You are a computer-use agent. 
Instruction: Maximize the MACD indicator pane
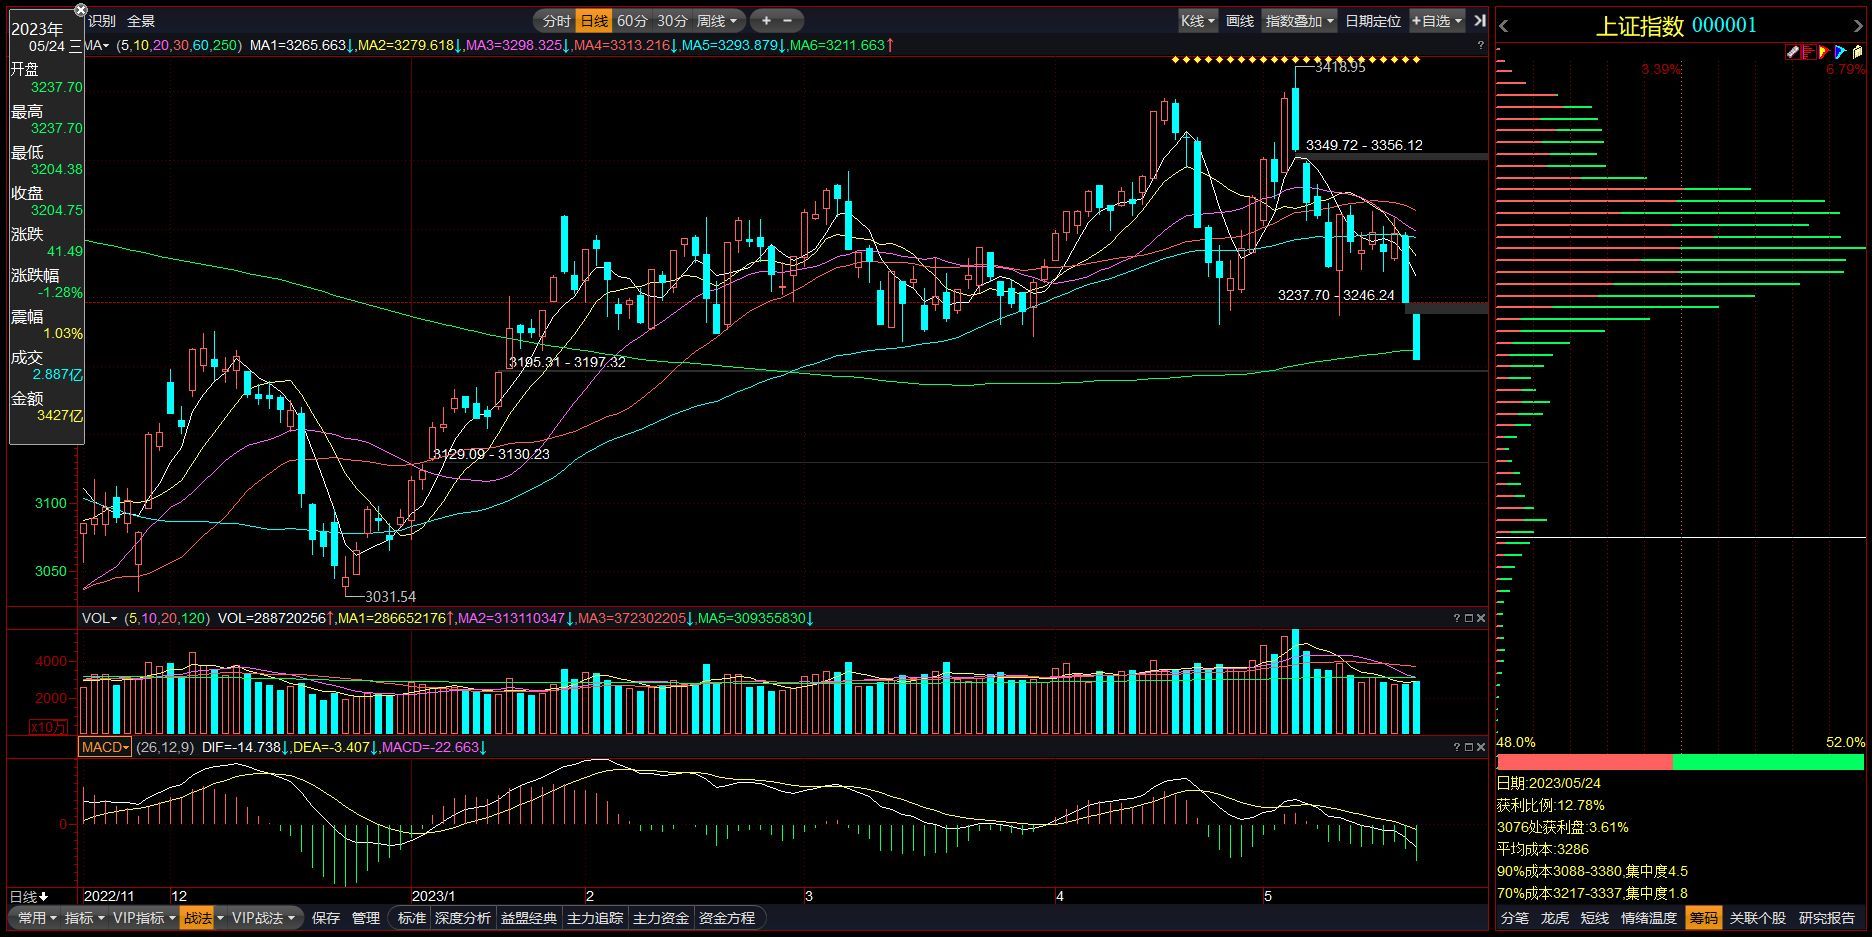coord(1468,747)
